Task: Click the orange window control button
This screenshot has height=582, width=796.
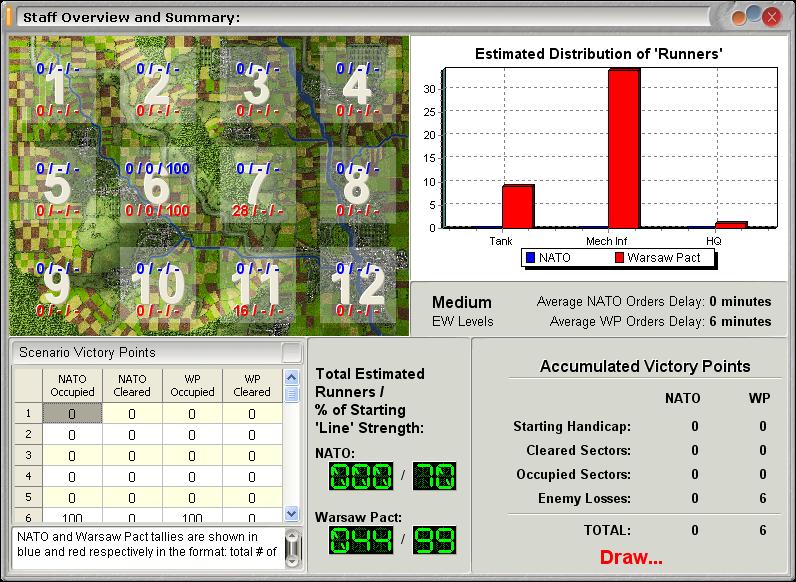Action: click(739, 18)
